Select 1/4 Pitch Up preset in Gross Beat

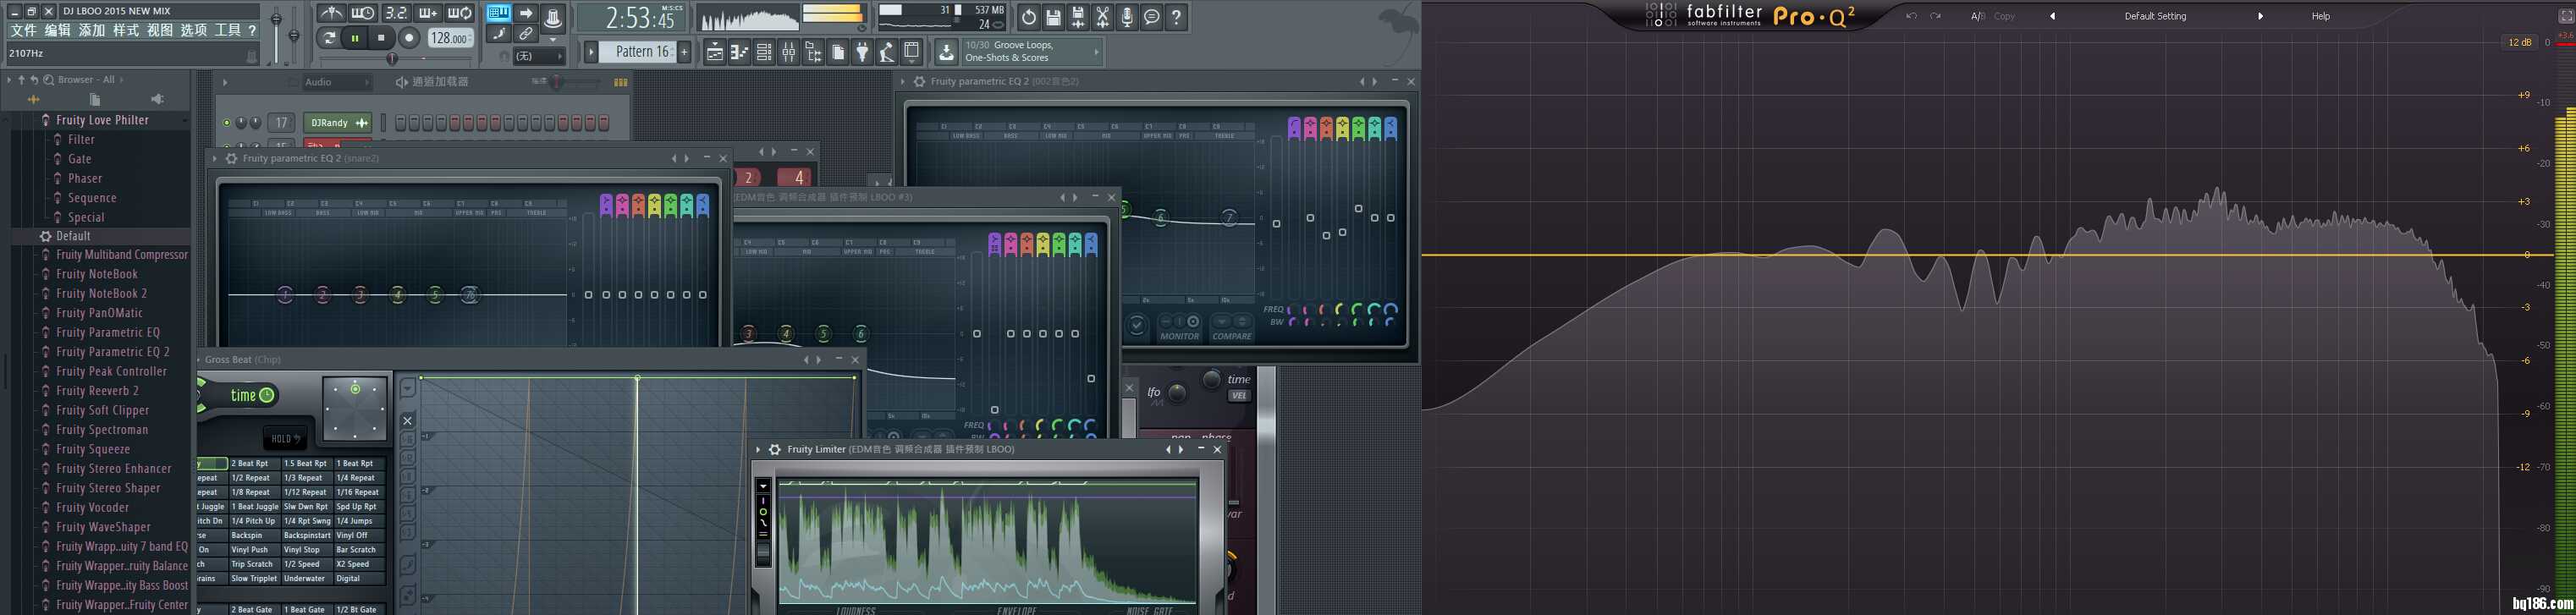pos(253,521)
